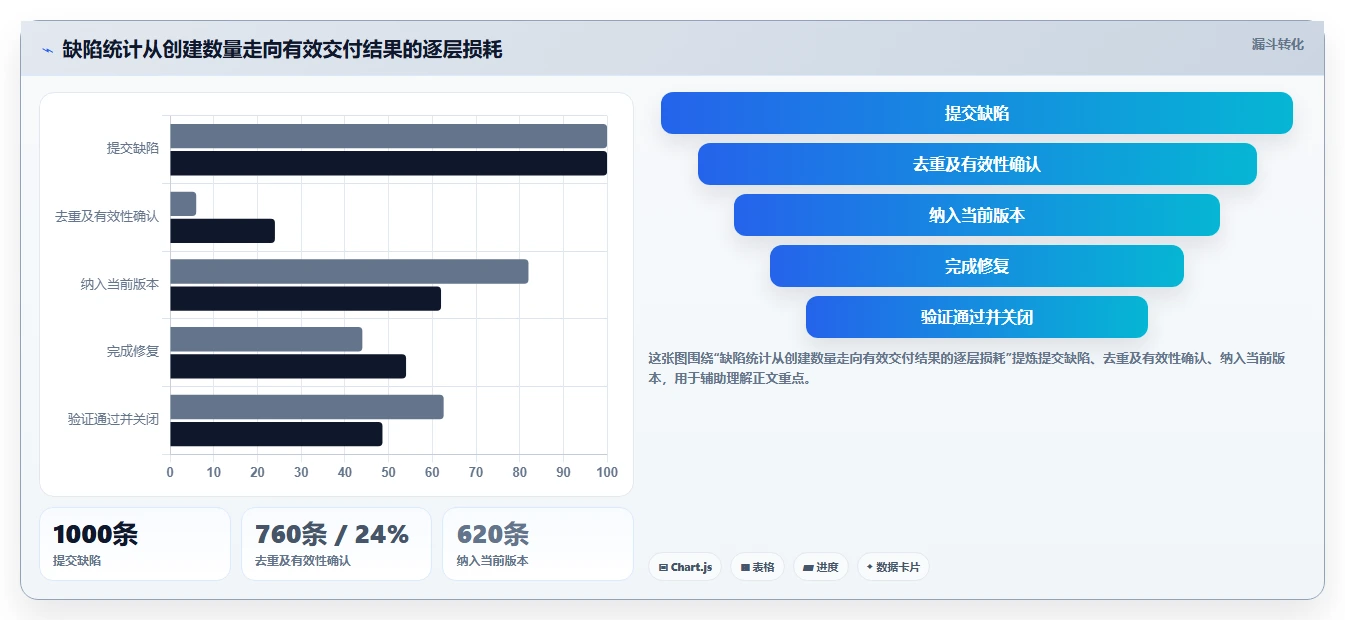Screen dimensions: 1345x620
Task: Select the 完成修复 funnel stage bar
Action: (976, 266)
